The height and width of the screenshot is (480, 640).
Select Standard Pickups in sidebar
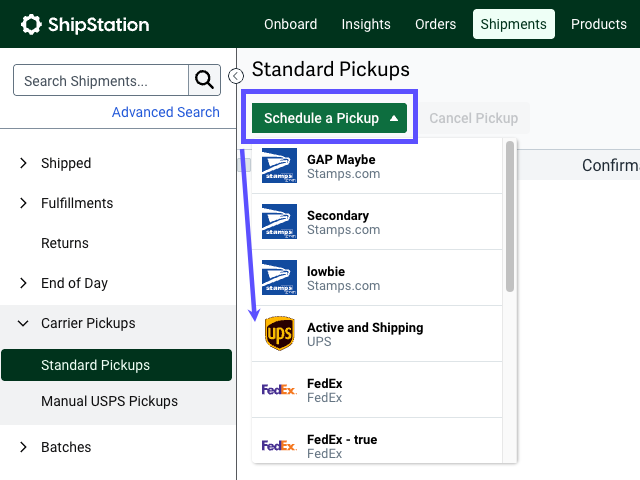pos(117,365)
